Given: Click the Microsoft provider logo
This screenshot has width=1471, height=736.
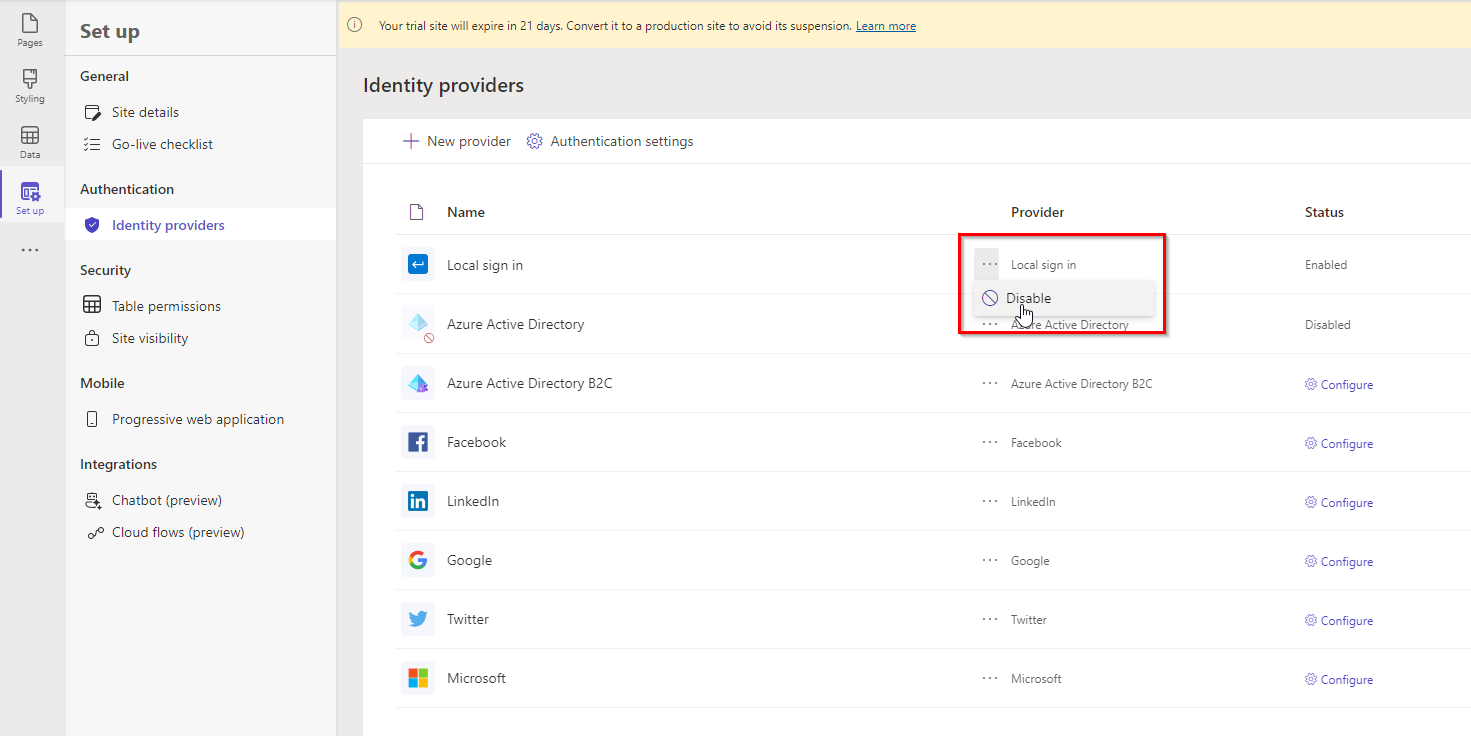Looking at the screenshot, I should click(x=418, y=677).
